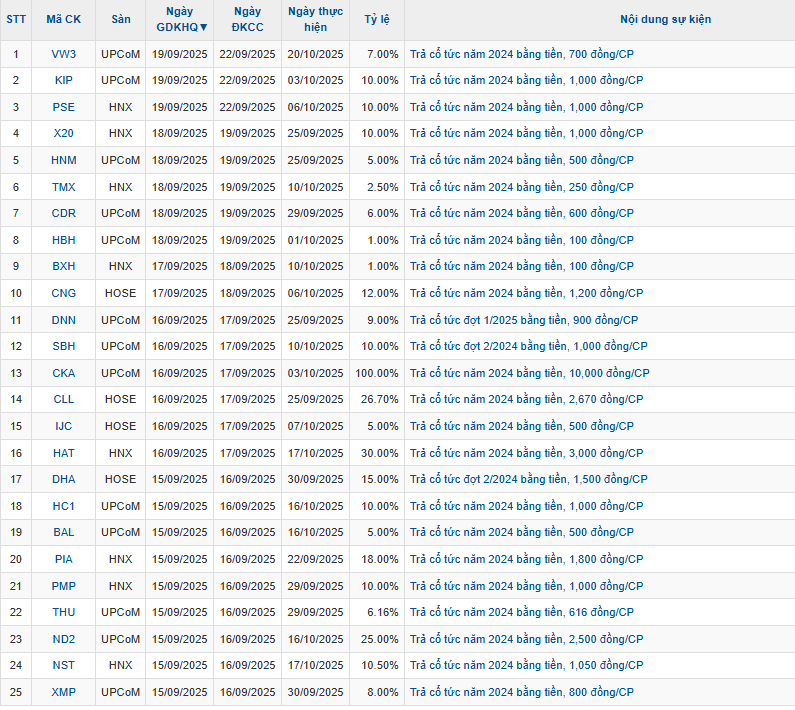Open CKA stock code link
This screenshot has height=710, width=795.
[x=64, y=373]
